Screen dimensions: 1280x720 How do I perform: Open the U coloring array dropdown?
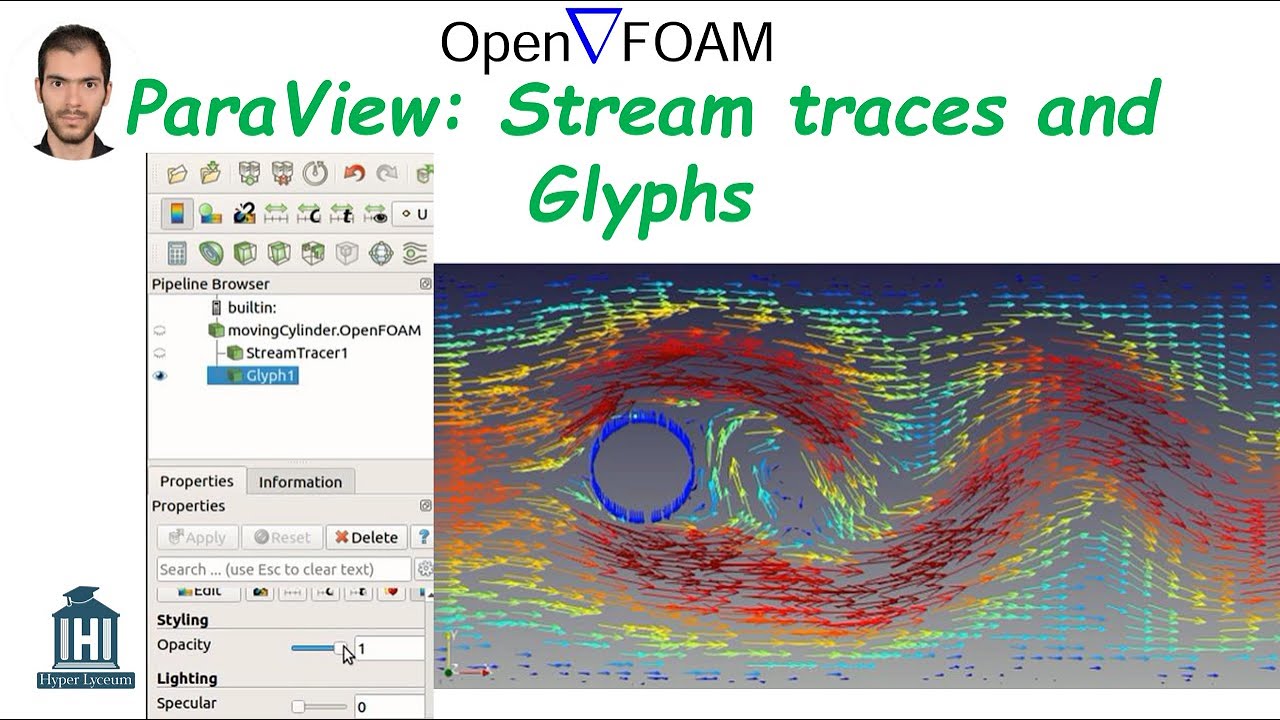[x=413, y=213]
